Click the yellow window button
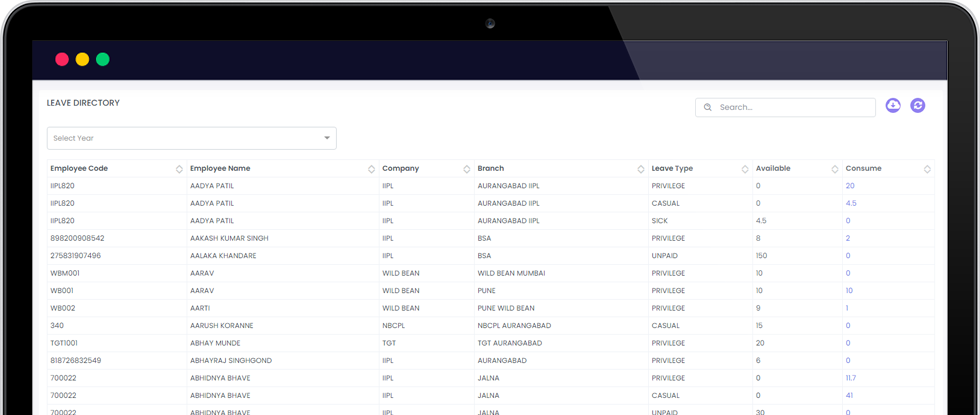The image size is (980, 415). tap(82, 60)
